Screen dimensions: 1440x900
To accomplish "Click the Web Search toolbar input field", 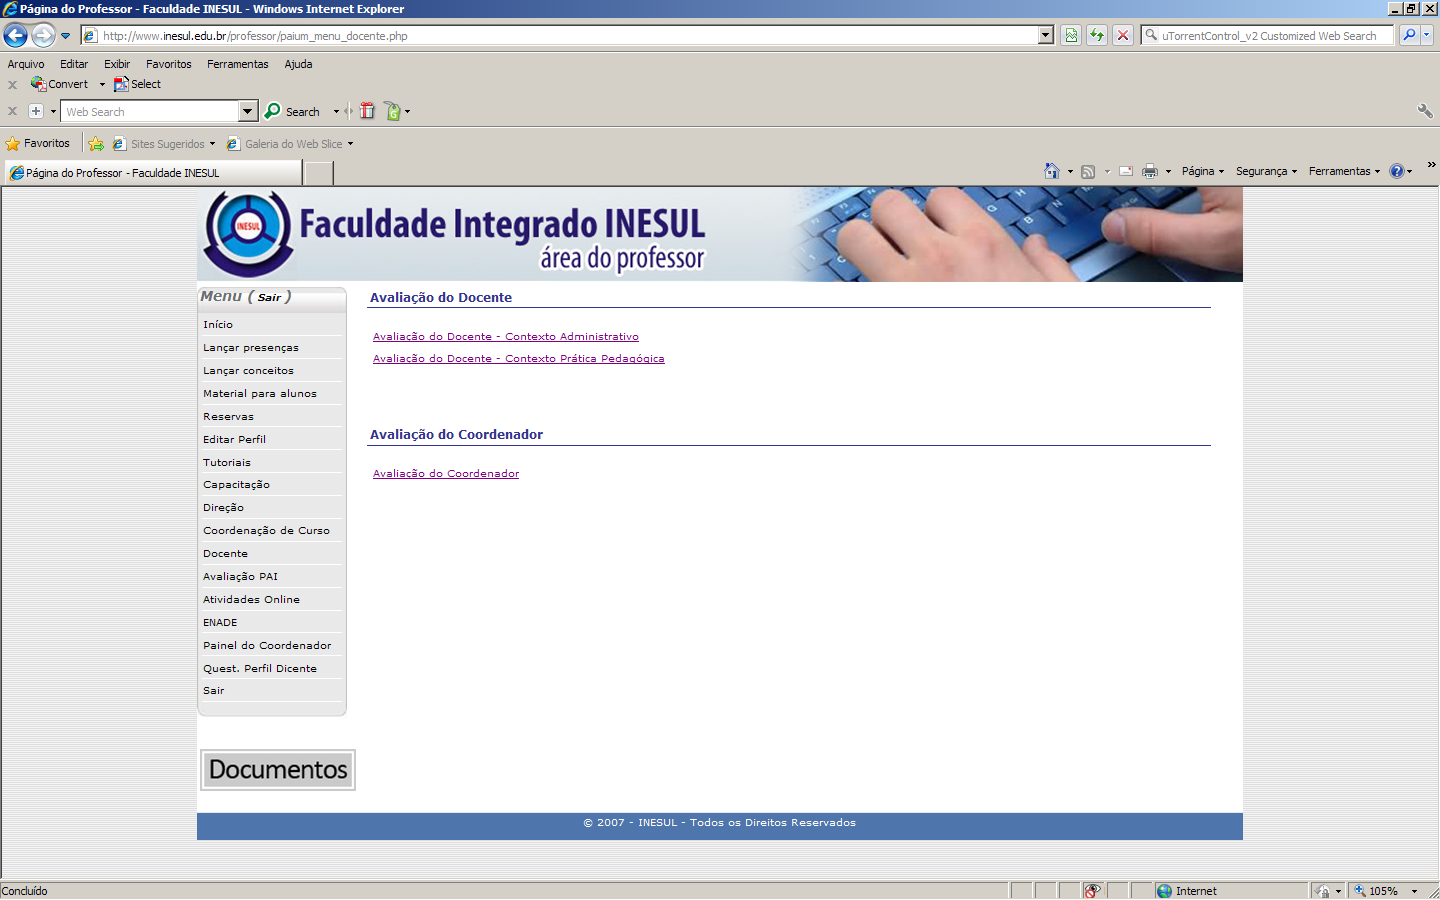I will 150,111.
